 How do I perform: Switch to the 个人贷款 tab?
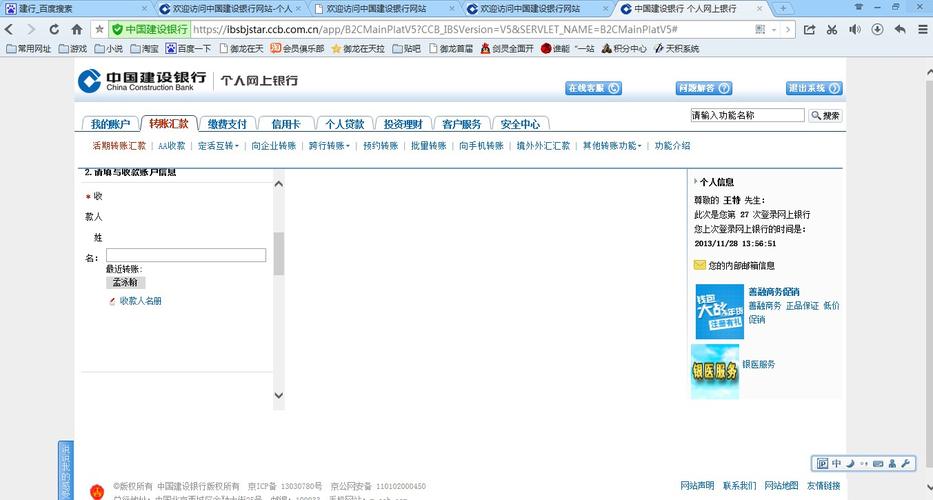tap(344, 124)
